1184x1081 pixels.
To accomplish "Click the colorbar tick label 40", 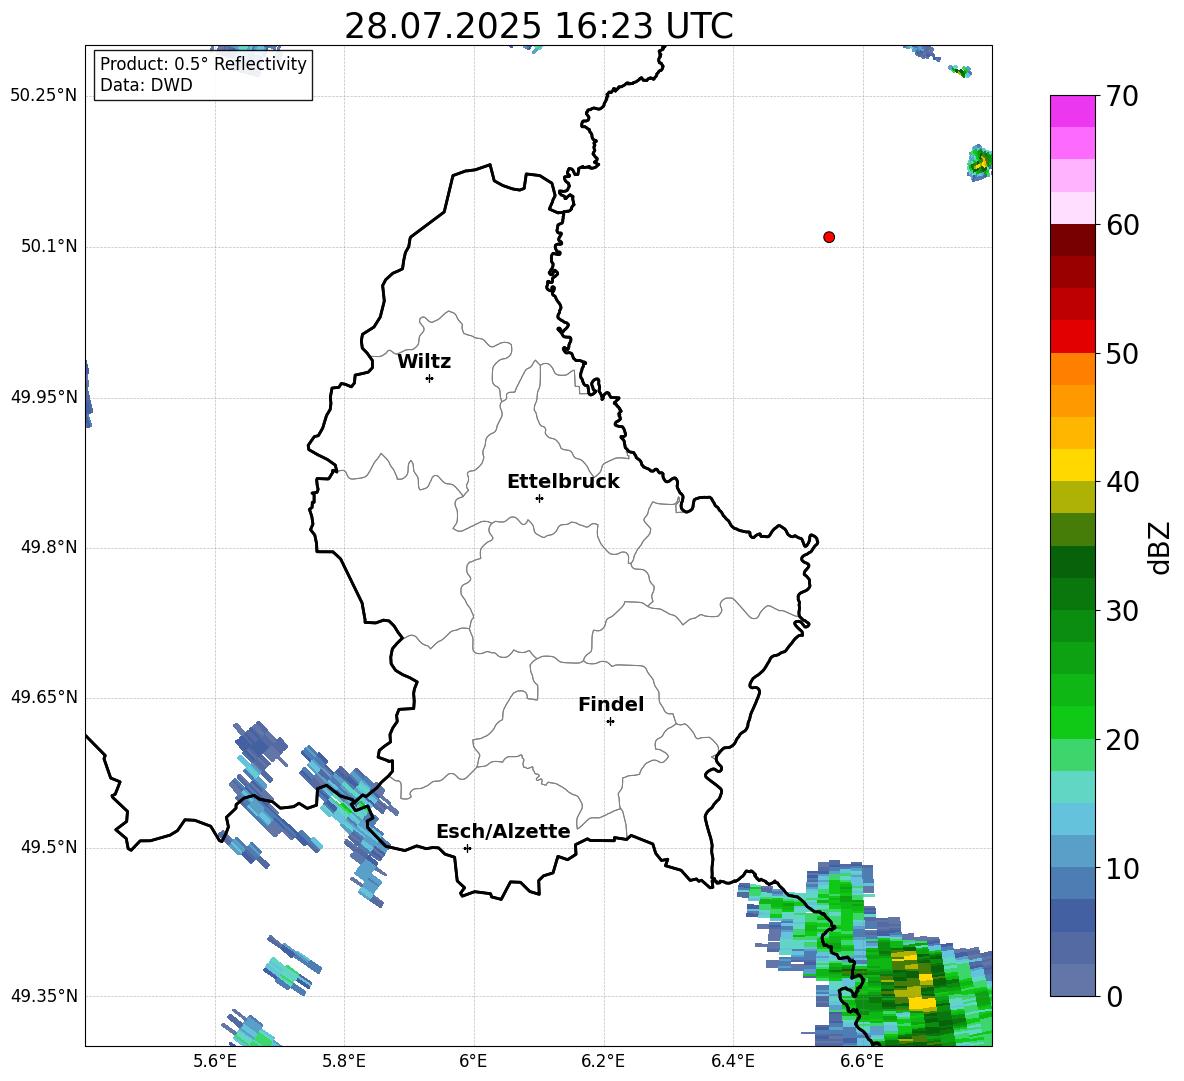I will (x=1122, y=482).
